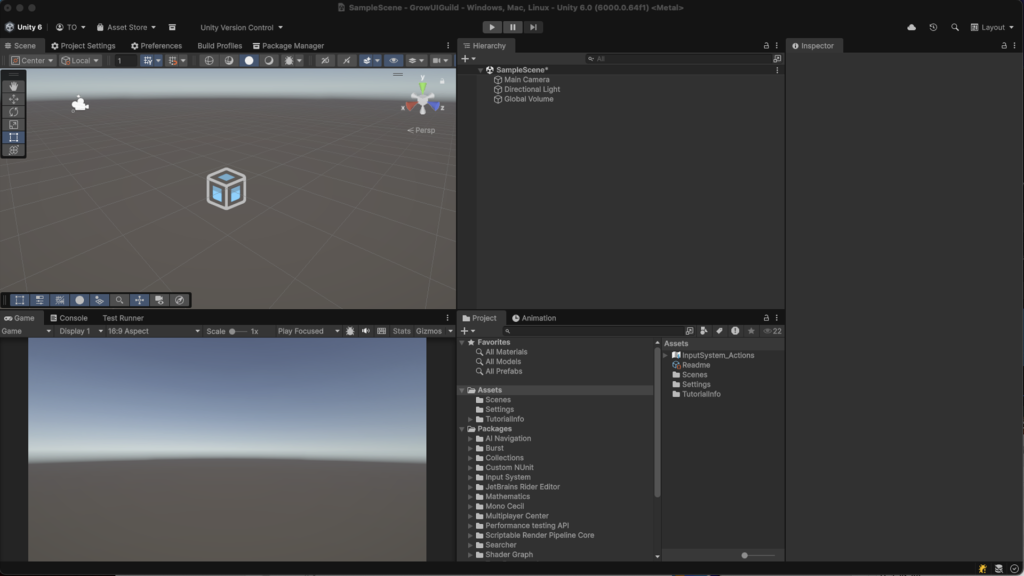Collapse the SampleScene hierarchy tree
Image resolution: width=1024 pixels, height=576 pixels.
tap(480, 70)
